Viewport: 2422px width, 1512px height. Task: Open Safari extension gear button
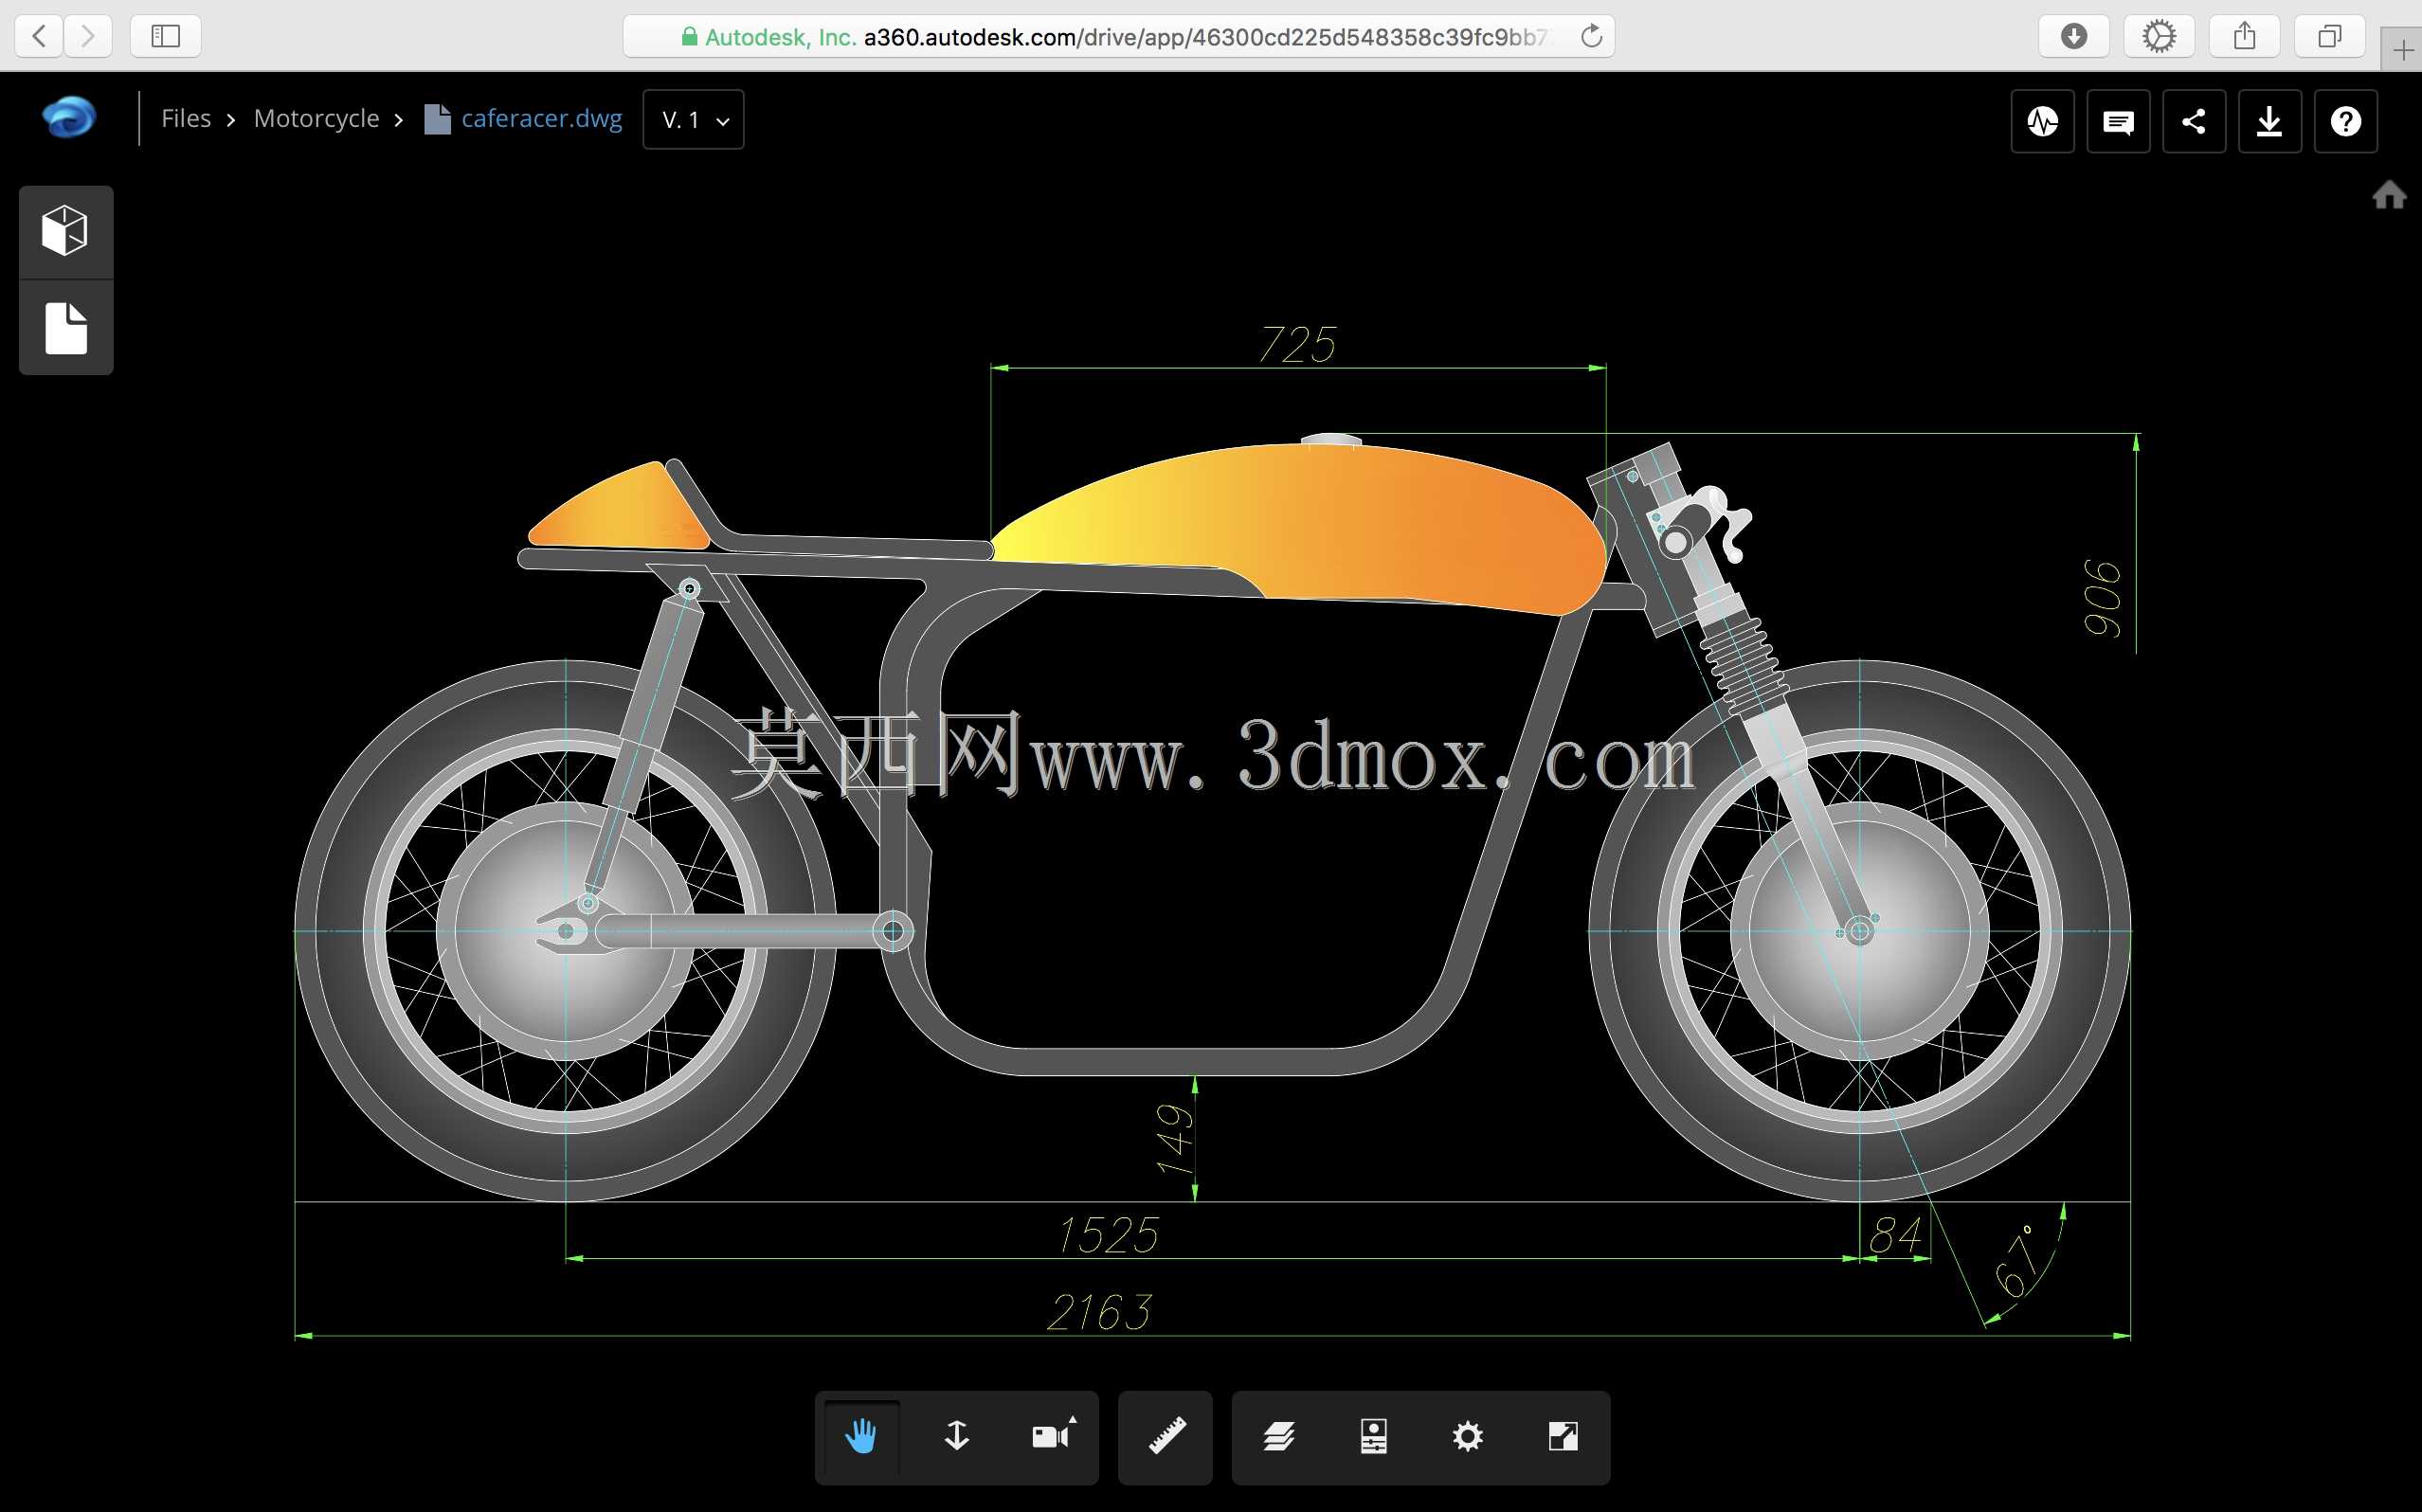tap(2159, 36)
